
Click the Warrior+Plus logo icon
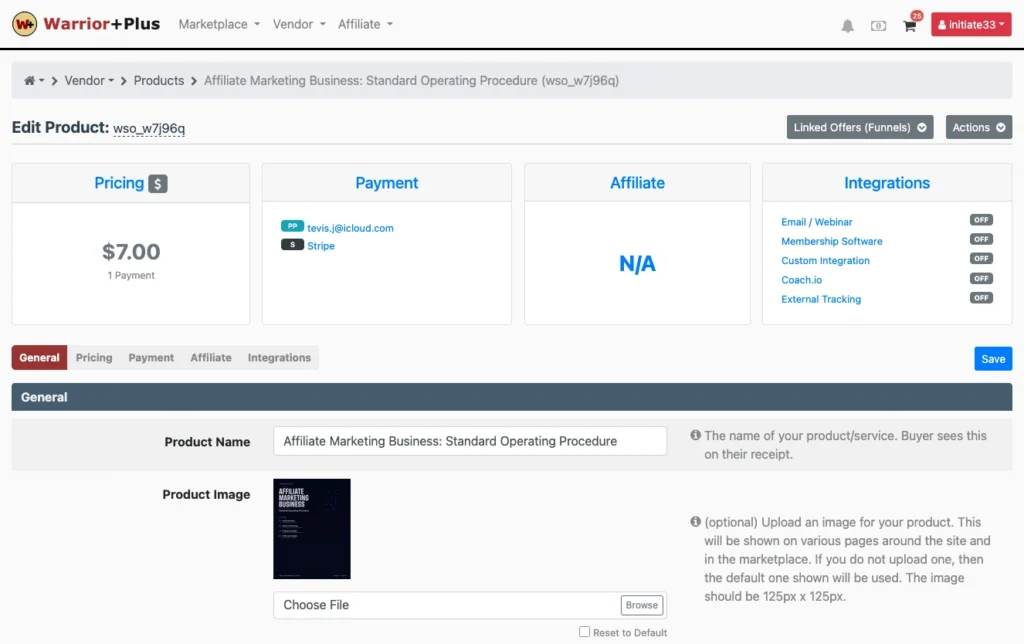tap(24, 24)
